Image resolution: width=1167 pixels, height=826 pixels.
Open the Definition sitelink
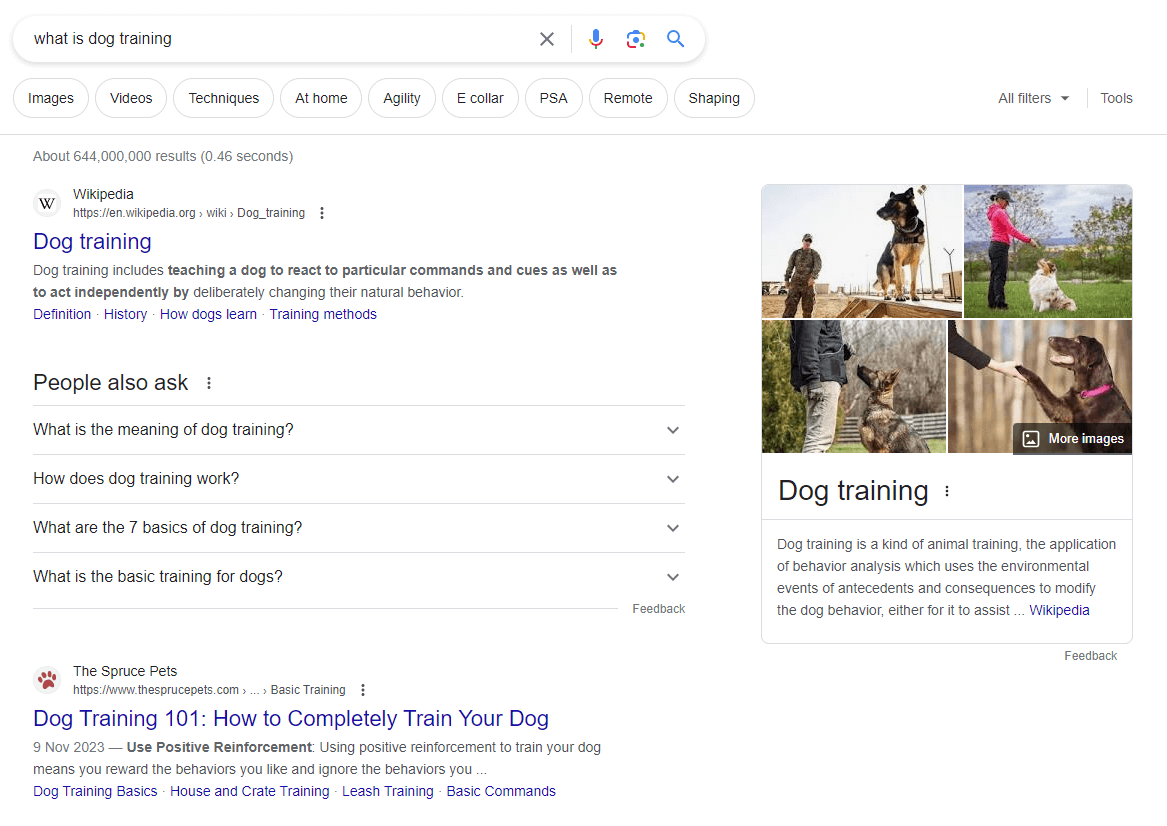[x=62, y=315]
